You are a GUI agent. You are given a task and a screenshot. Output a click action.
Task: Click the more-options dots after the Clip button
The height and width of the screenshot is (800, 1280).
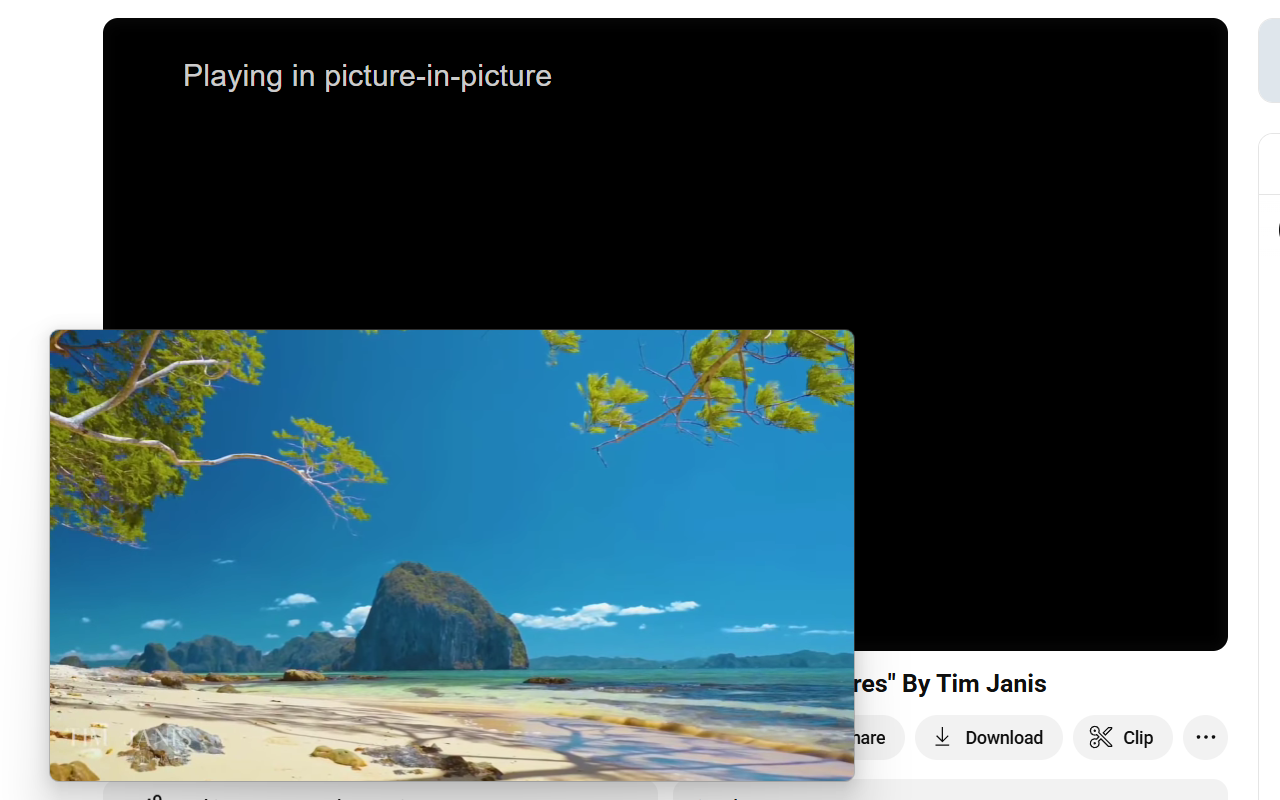tap(1205, 737)
